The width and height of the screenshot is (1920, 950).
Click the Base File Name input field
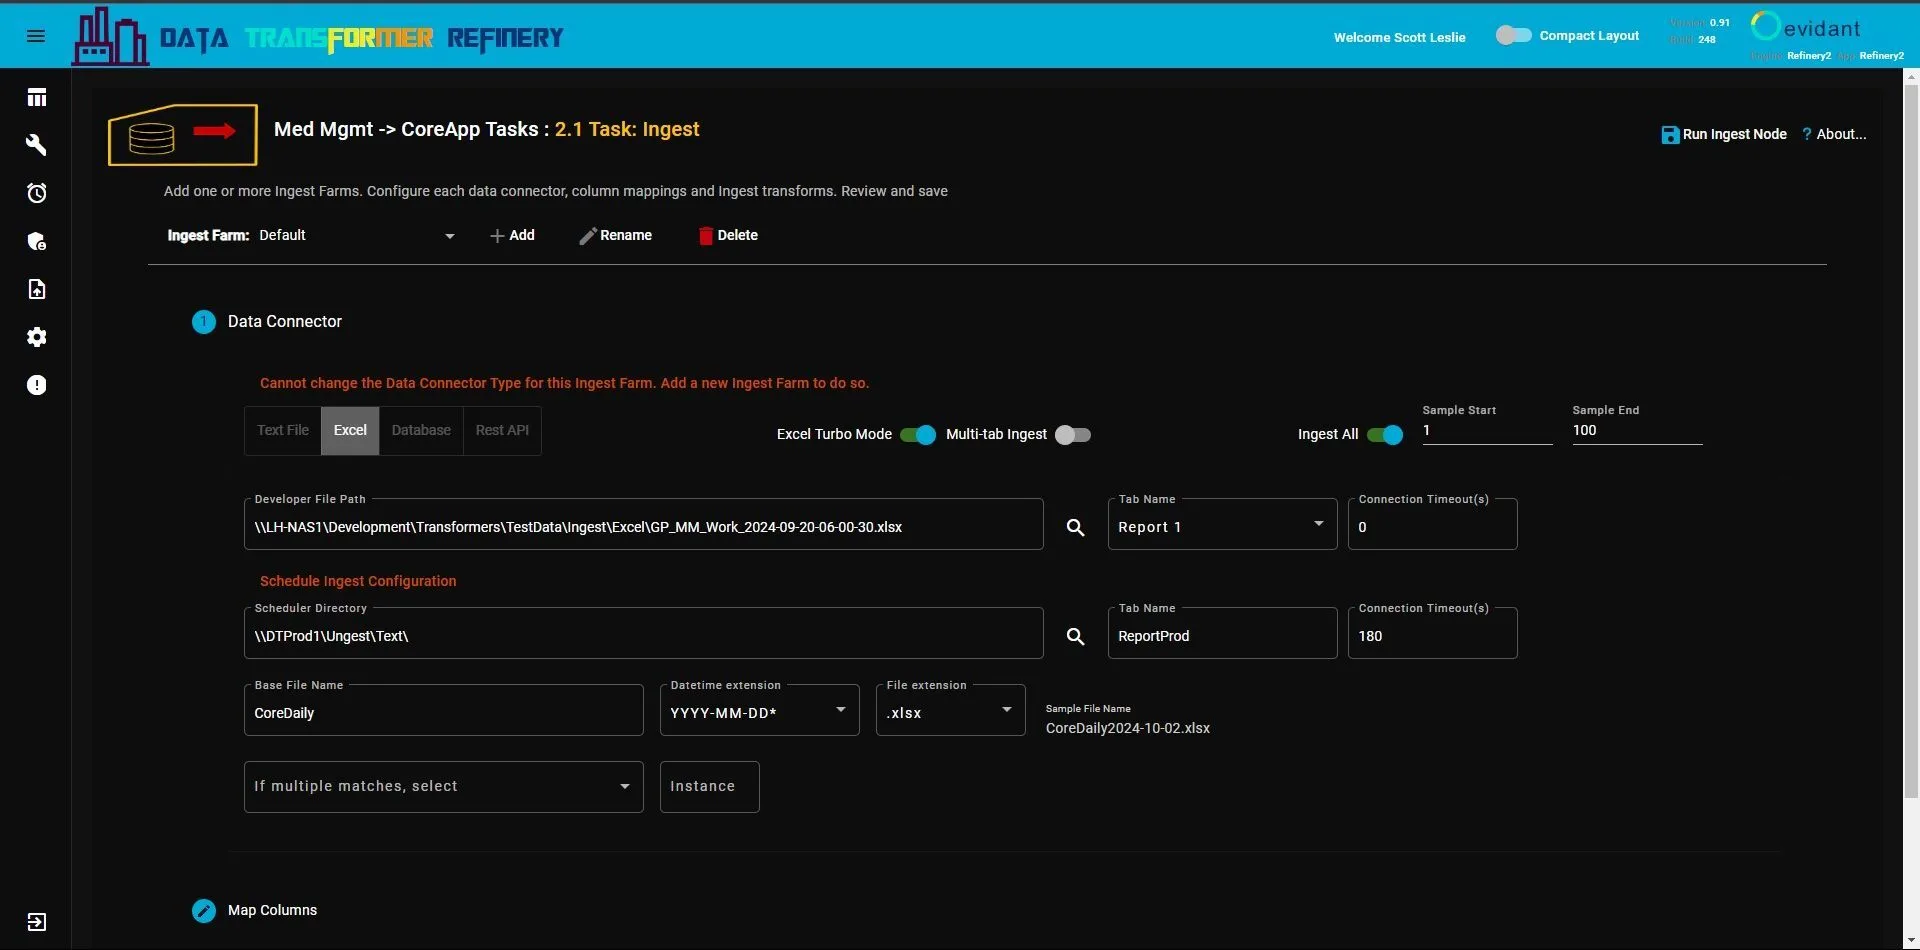[x=443, y=713]
